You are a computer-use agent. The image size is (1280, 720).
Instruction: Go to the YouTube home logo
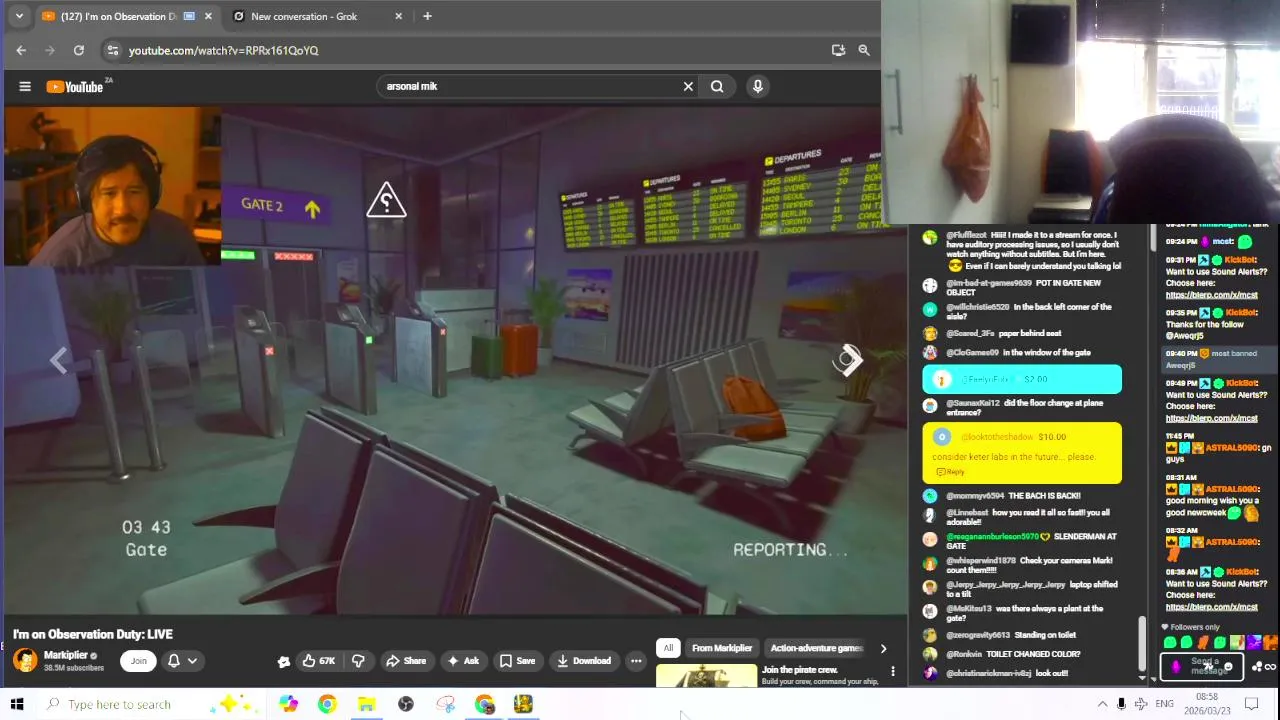(74, 87)
